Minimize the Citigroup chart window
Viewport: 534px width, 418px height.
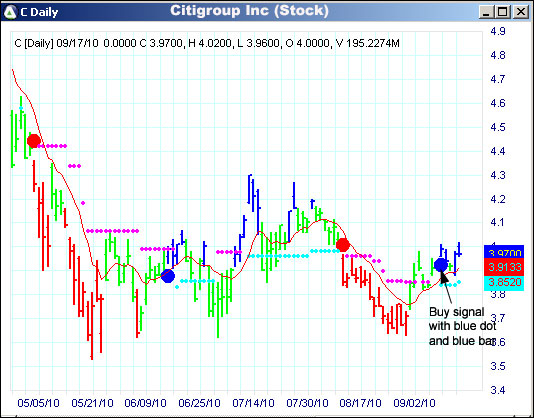(486, 12)
